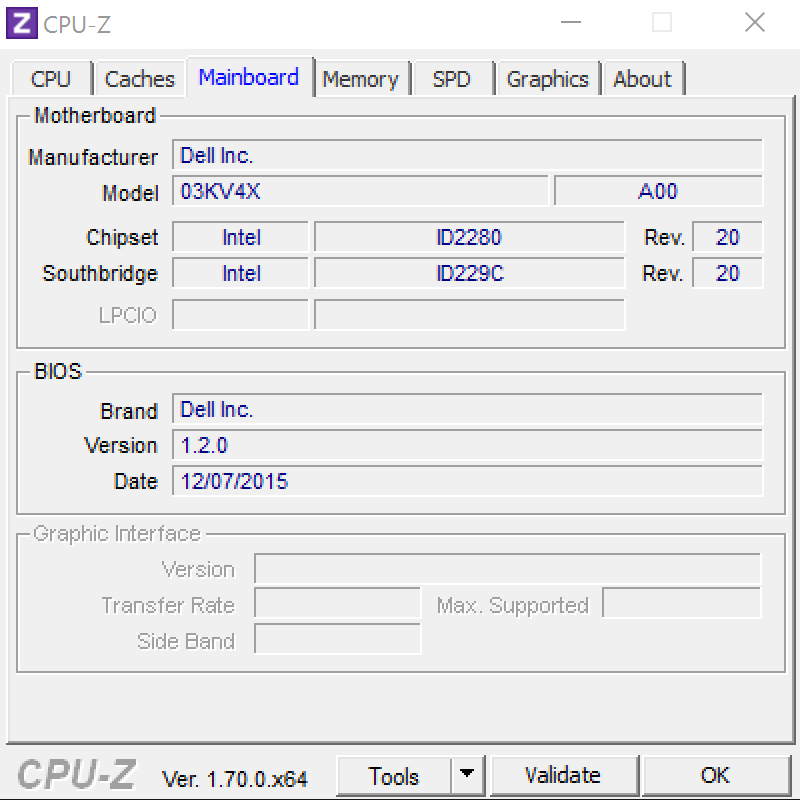
Task: Click the Validate button
Action: (563, 776)
